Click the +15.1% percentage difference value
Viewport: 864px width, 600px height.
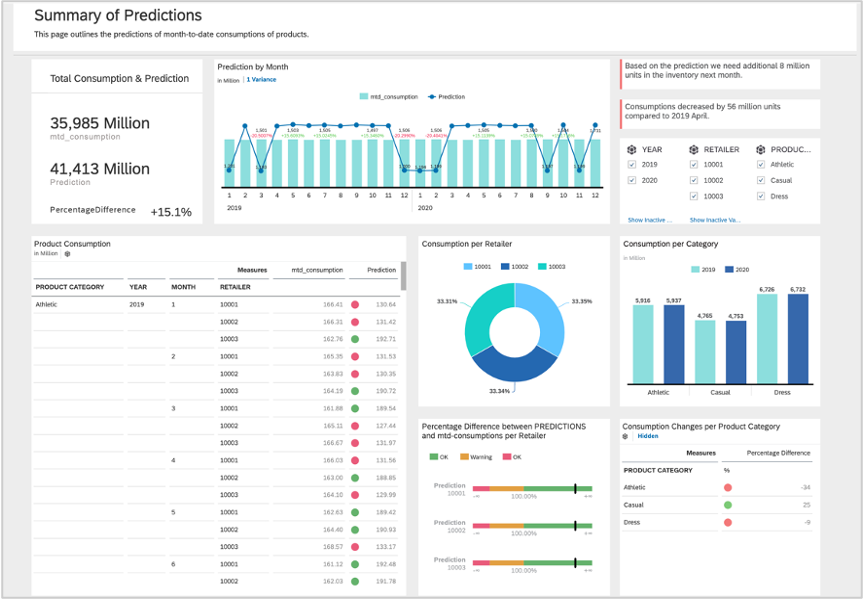pos(171,212)
